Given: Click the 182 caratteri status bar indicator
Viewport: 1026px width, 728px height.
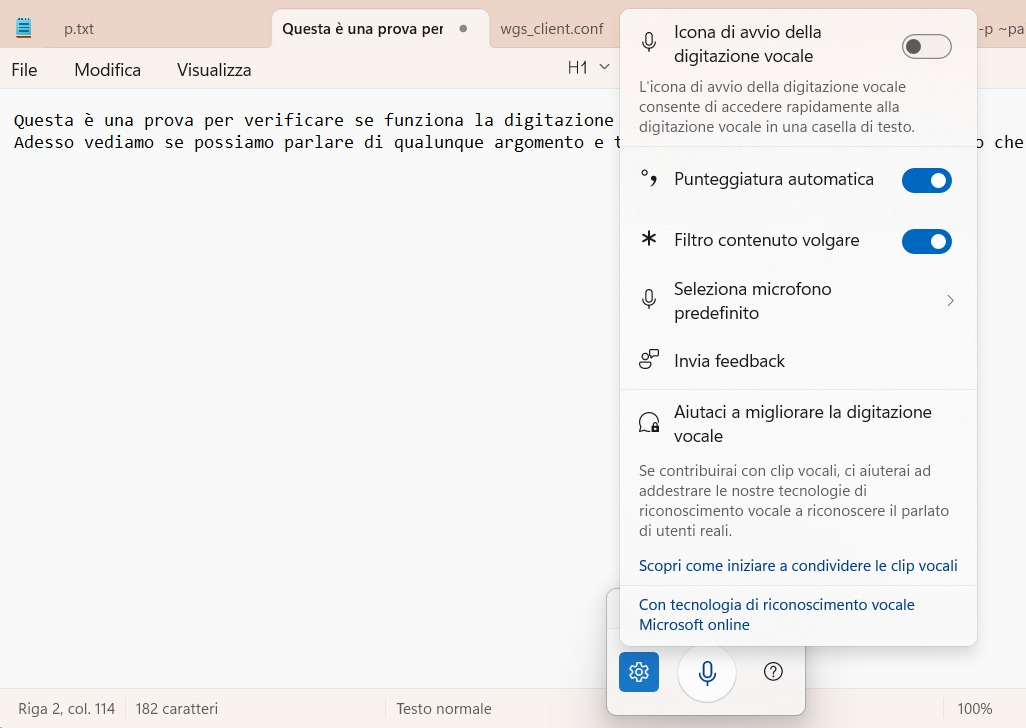Looking at the screenshot, I should (176, 708).
